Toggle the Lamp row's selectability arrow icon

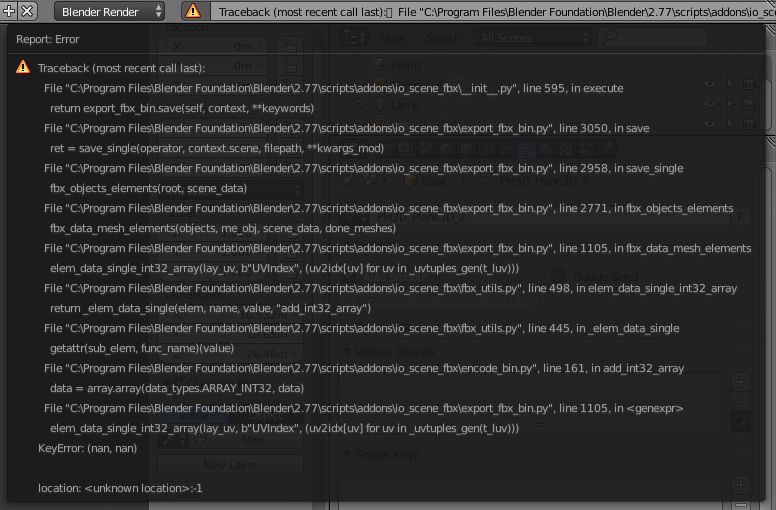730,104
